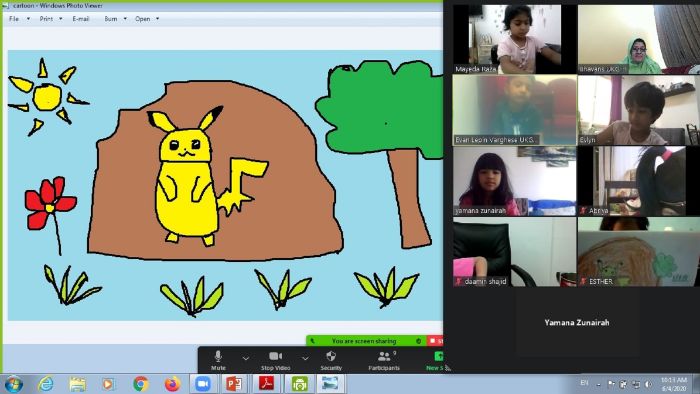Mute the microphone in Zoom toolbar
Viewport: 700px width, 394px height.
218,361
